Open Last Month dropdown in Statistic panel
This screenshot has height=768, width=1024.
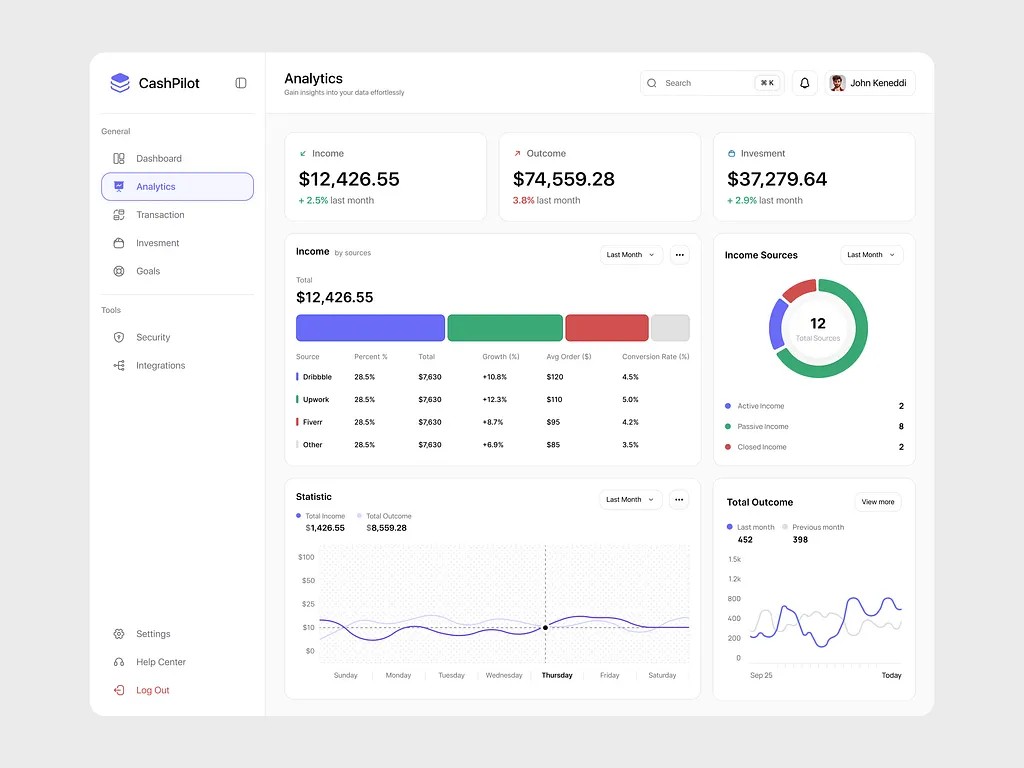click(x=631, y=499)
